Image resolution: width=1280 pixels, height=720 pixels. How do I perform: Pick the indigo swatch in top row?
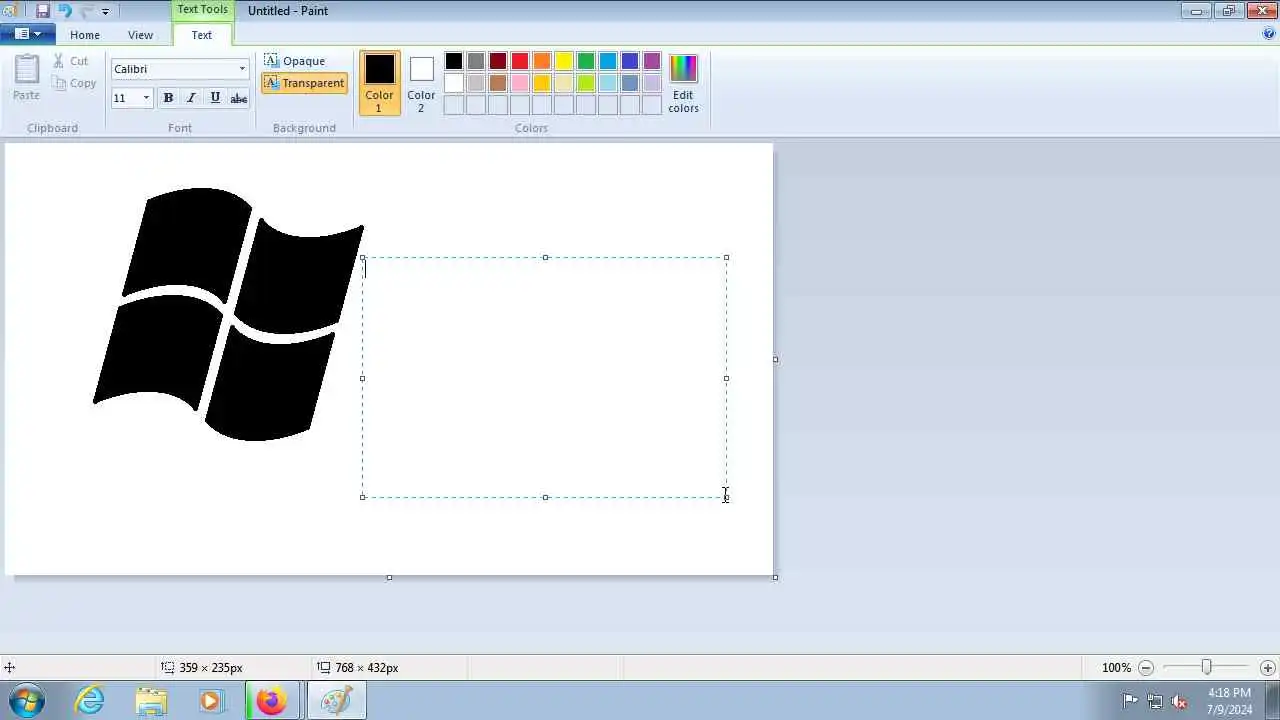click(630, 61)
